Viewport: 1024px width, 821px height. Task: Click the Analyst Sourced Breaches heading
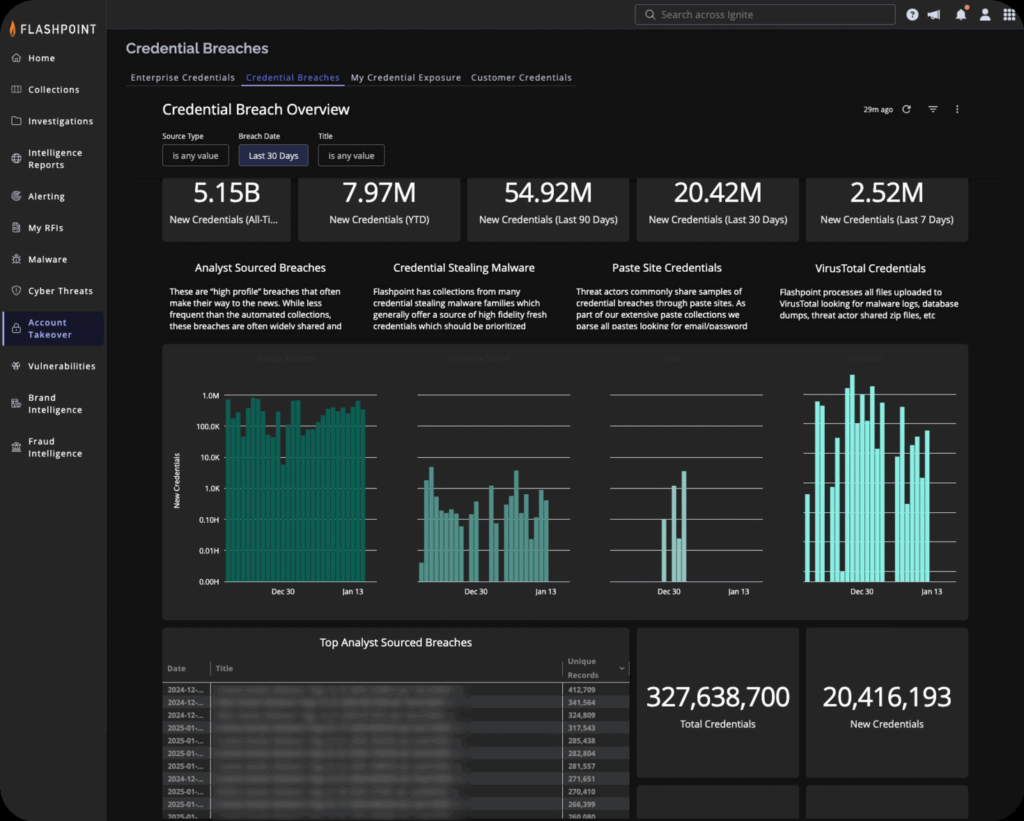pos(260,268)
